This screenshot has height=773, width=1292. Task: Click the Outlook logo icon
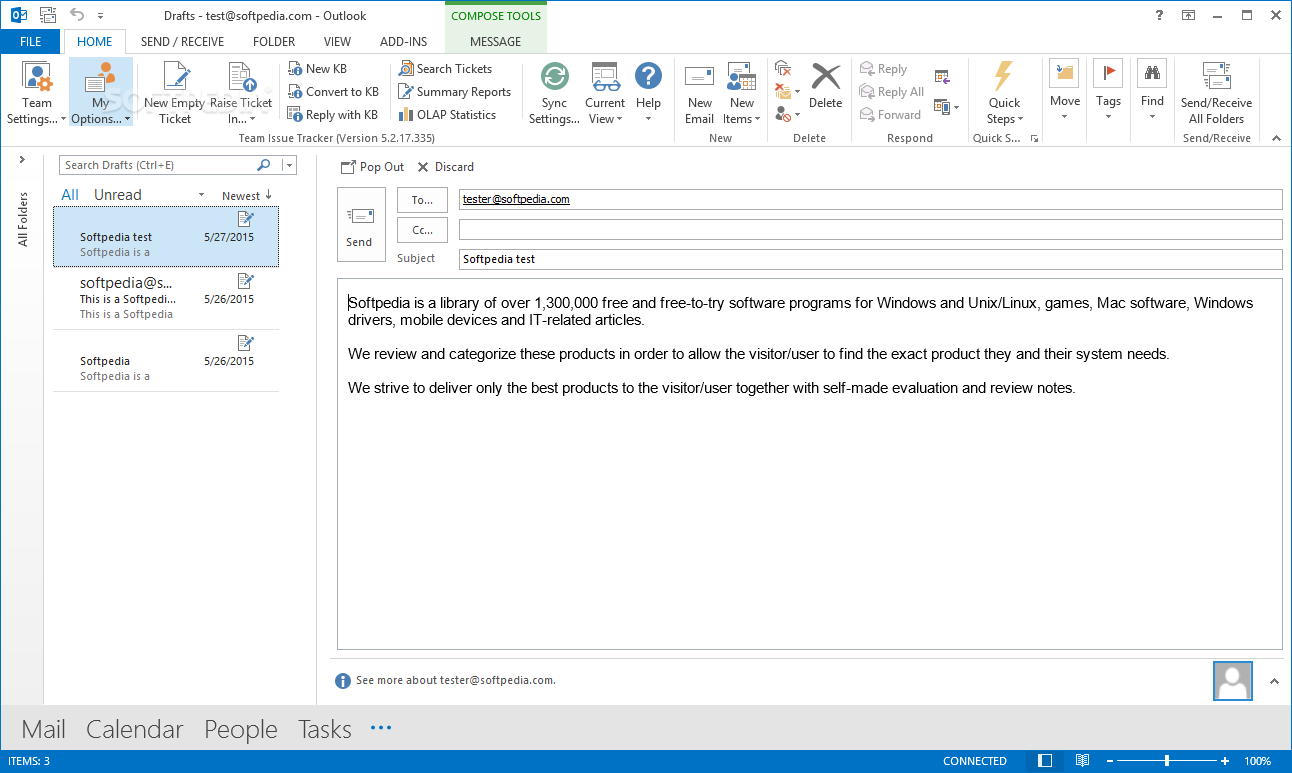coord(18,15)
